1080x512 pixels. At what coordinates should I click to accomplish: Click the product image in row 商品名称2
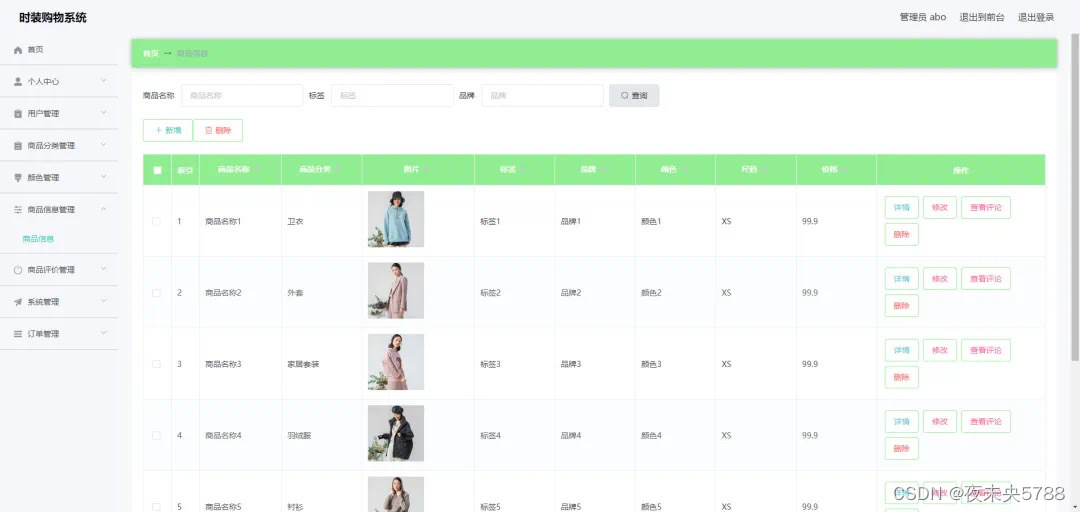[396, 290]
